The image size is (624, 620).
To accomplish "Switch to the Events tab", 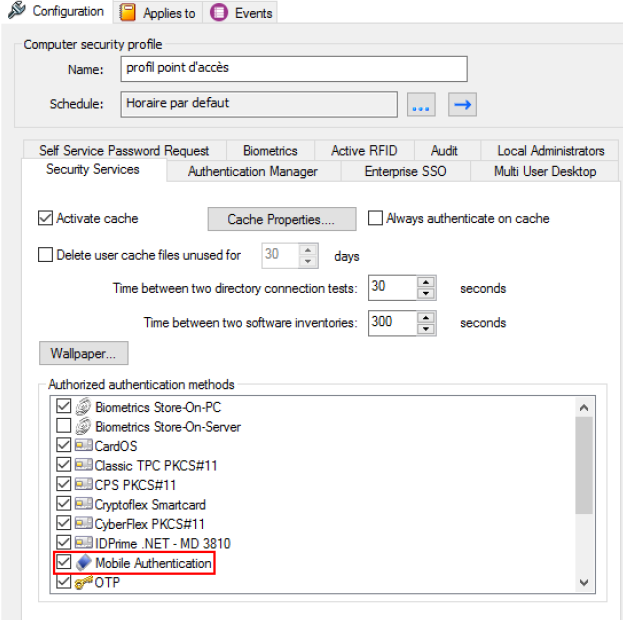I will pyautogui.click(x=240, y=13).
